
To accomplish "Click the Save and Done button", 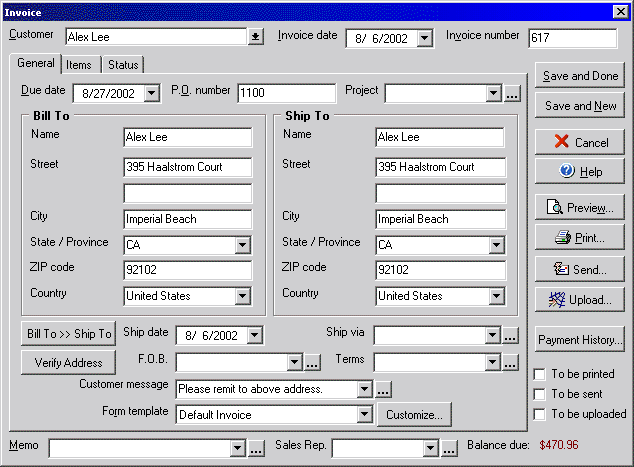I will pos(579,76).
